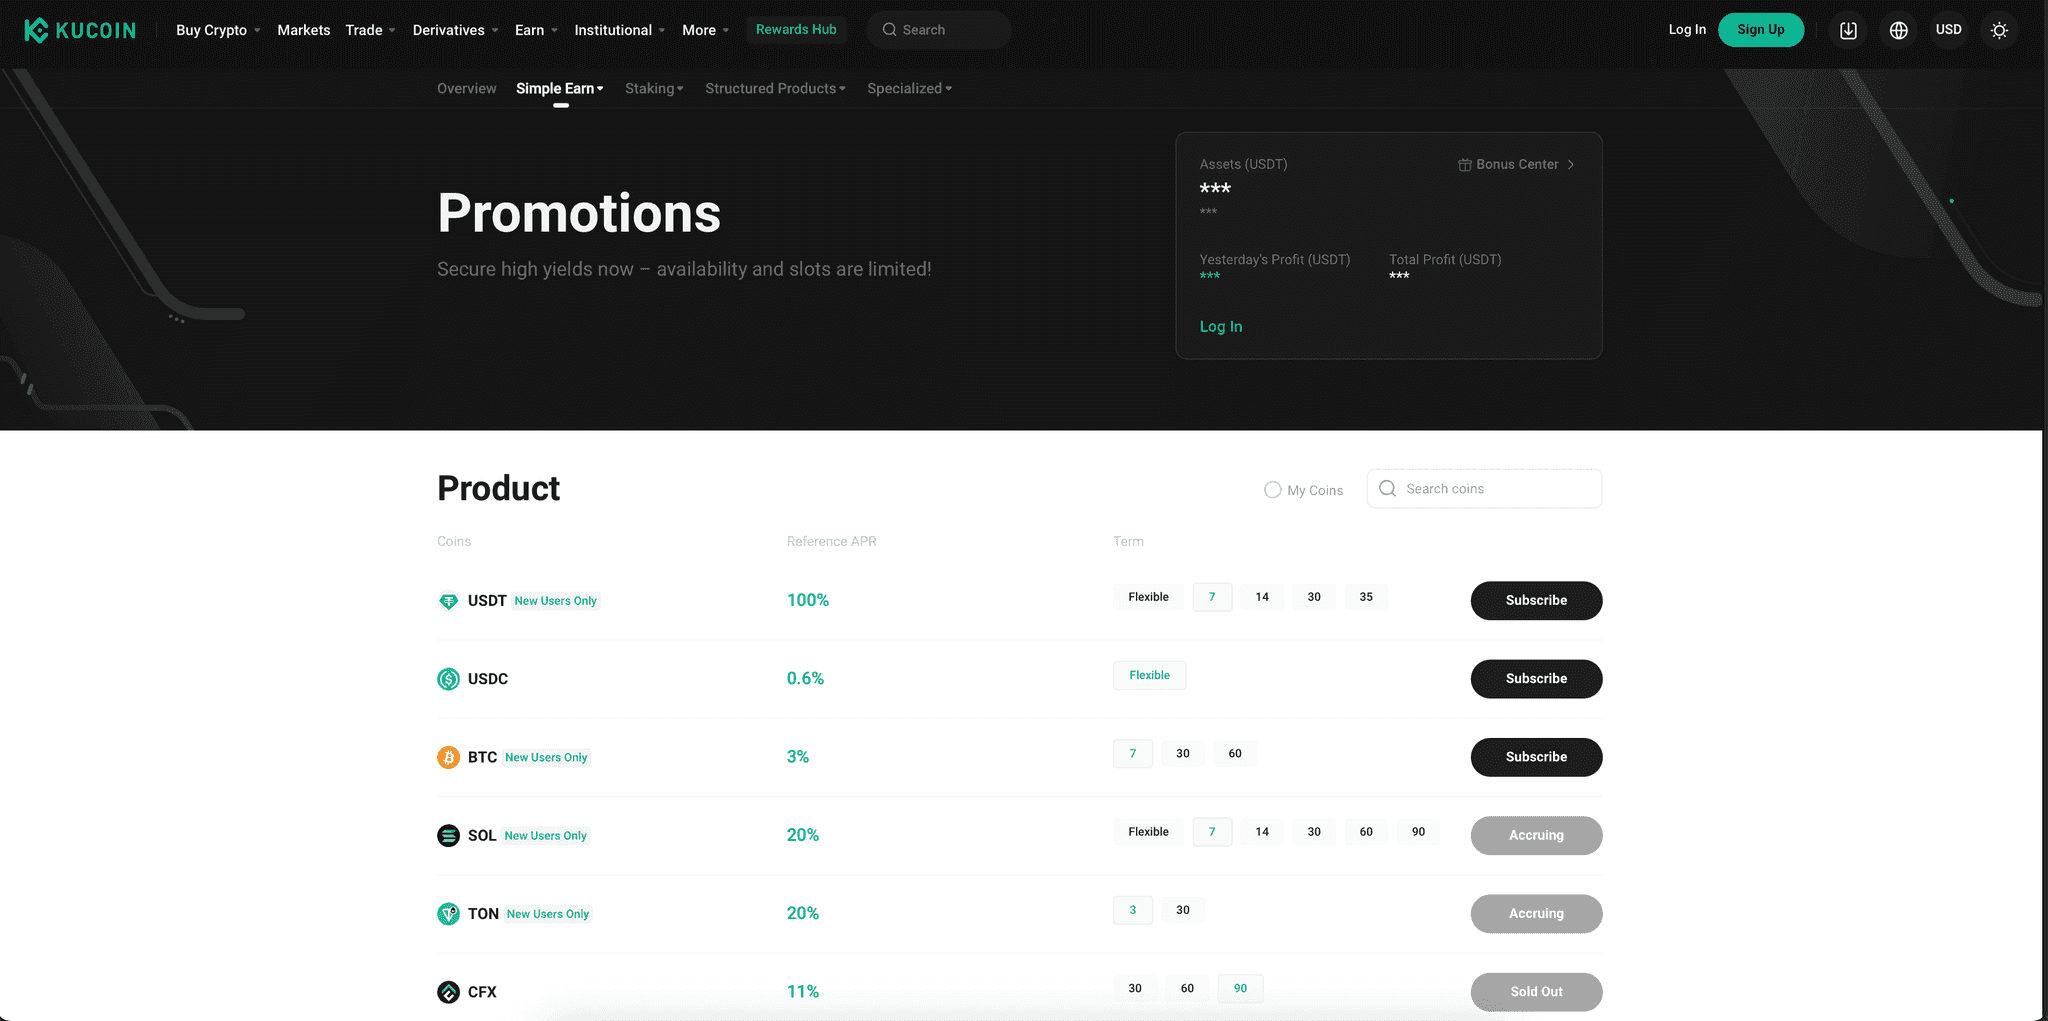Click the KuCoin logo
This screenshot has height=1021, width=2048.
[80, 29]
